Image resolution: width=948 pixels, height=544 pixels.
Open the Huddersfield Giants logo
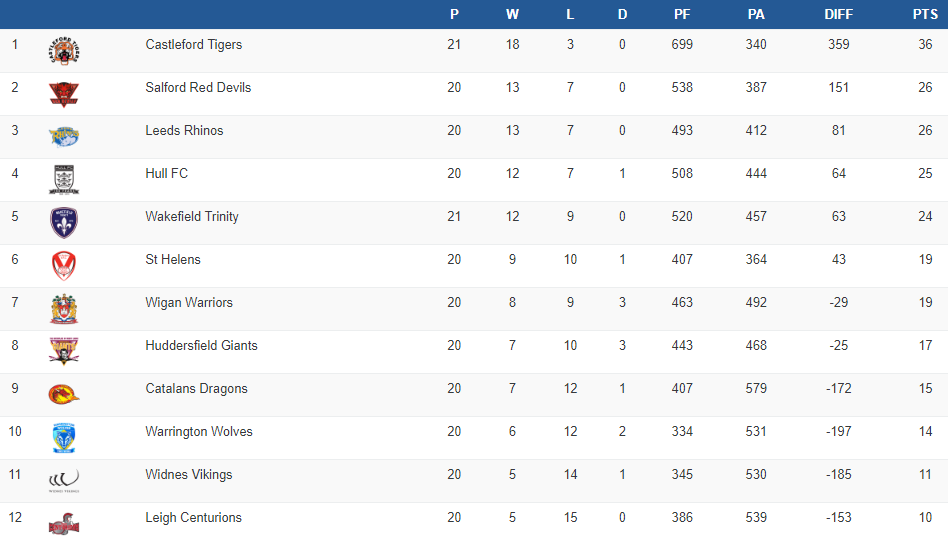(64, 351)
